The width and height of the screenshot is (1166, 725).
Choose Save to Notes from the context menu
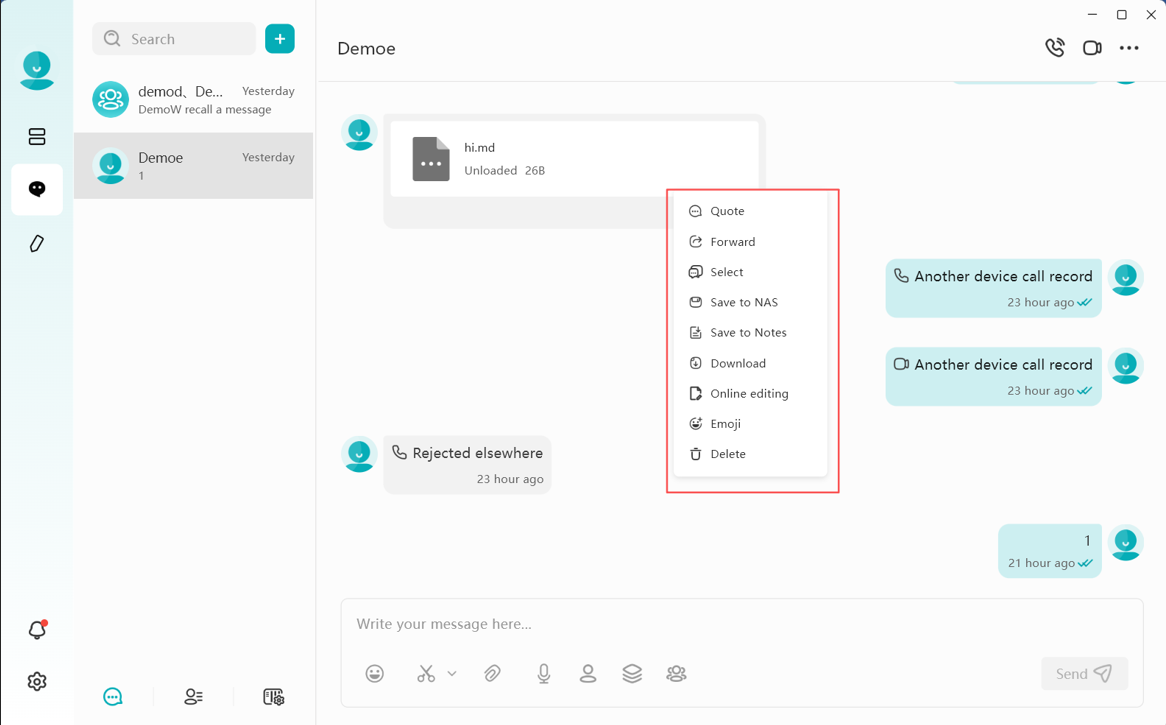coord(750,332)
